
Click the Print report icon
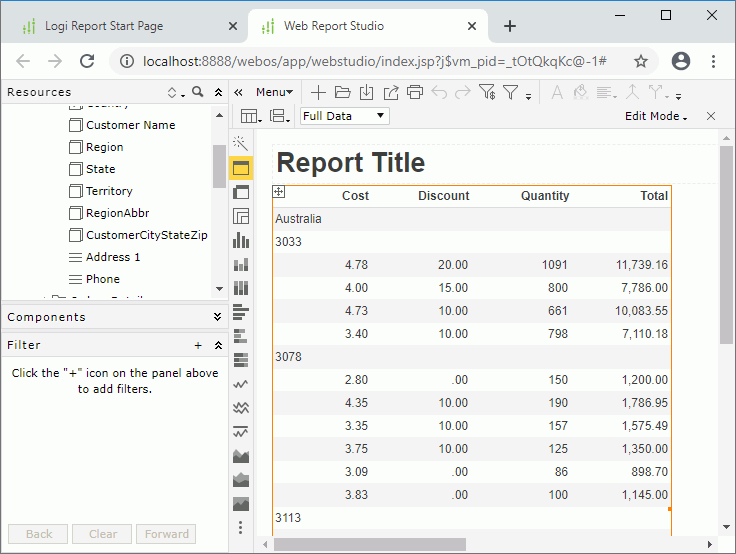[x=414, y=92]
